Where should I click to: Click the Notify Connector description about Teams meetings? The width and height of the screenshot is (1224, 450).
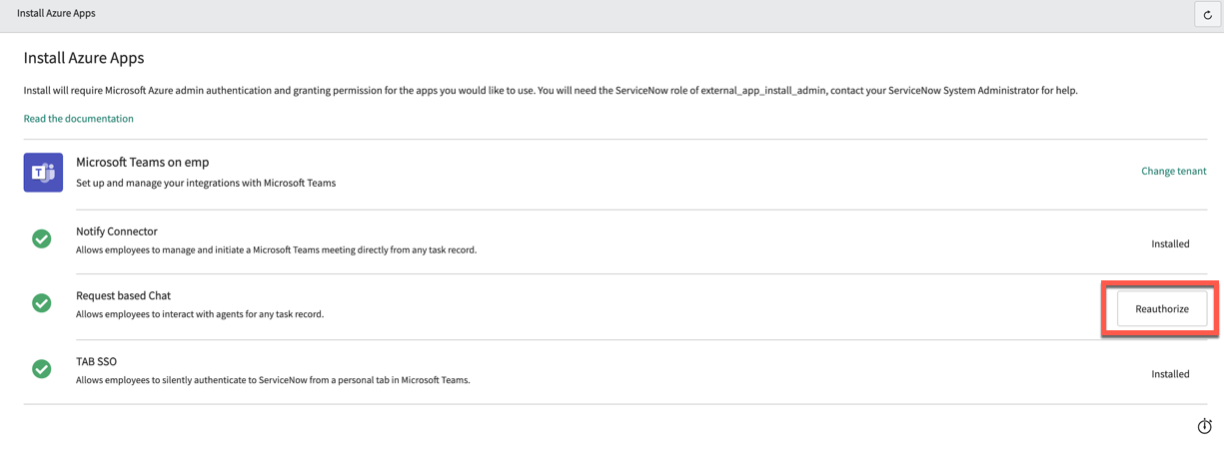tap(276, 249)
